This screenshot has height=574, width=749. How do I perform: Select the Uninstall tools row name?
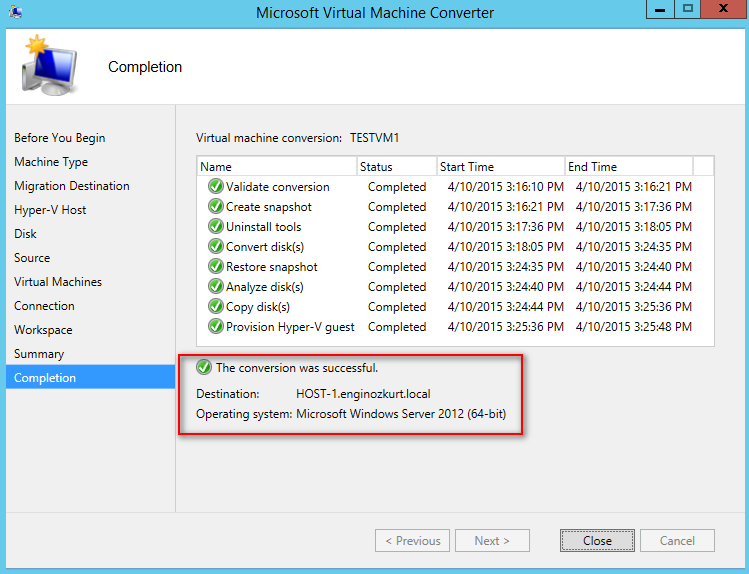pos(263,227)
